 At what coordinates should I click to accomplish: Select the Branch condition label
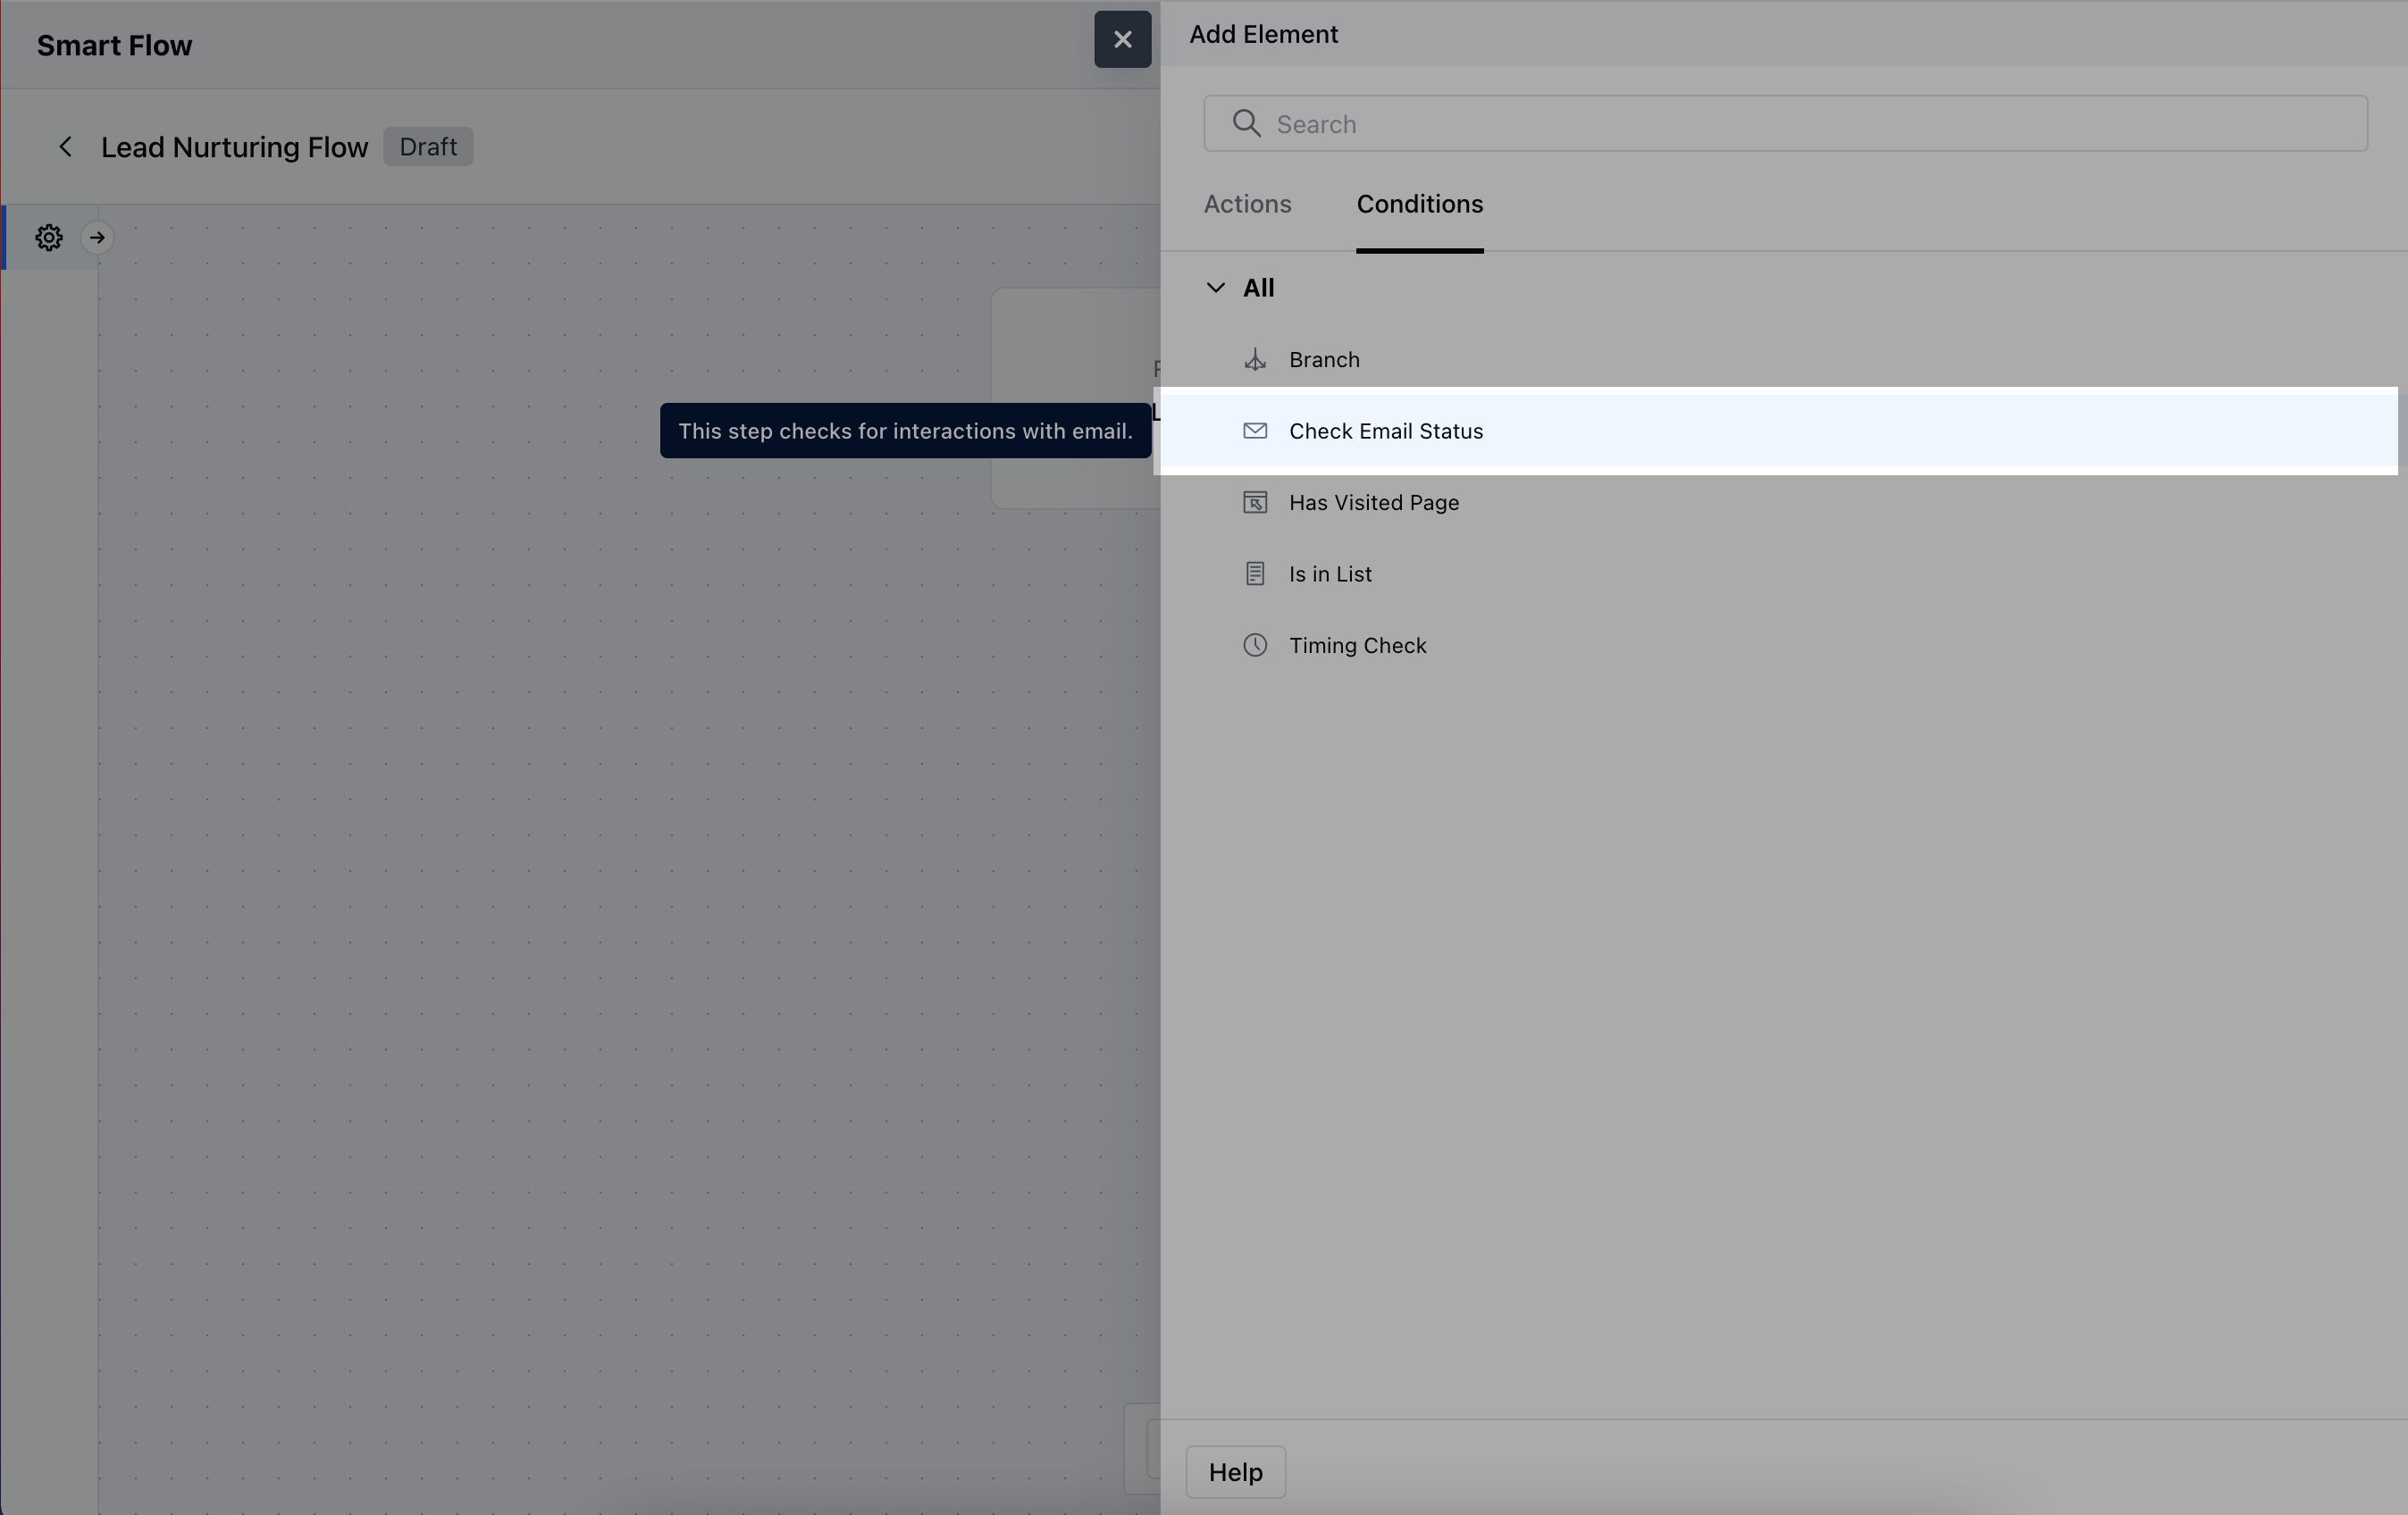pos(1324,360)
